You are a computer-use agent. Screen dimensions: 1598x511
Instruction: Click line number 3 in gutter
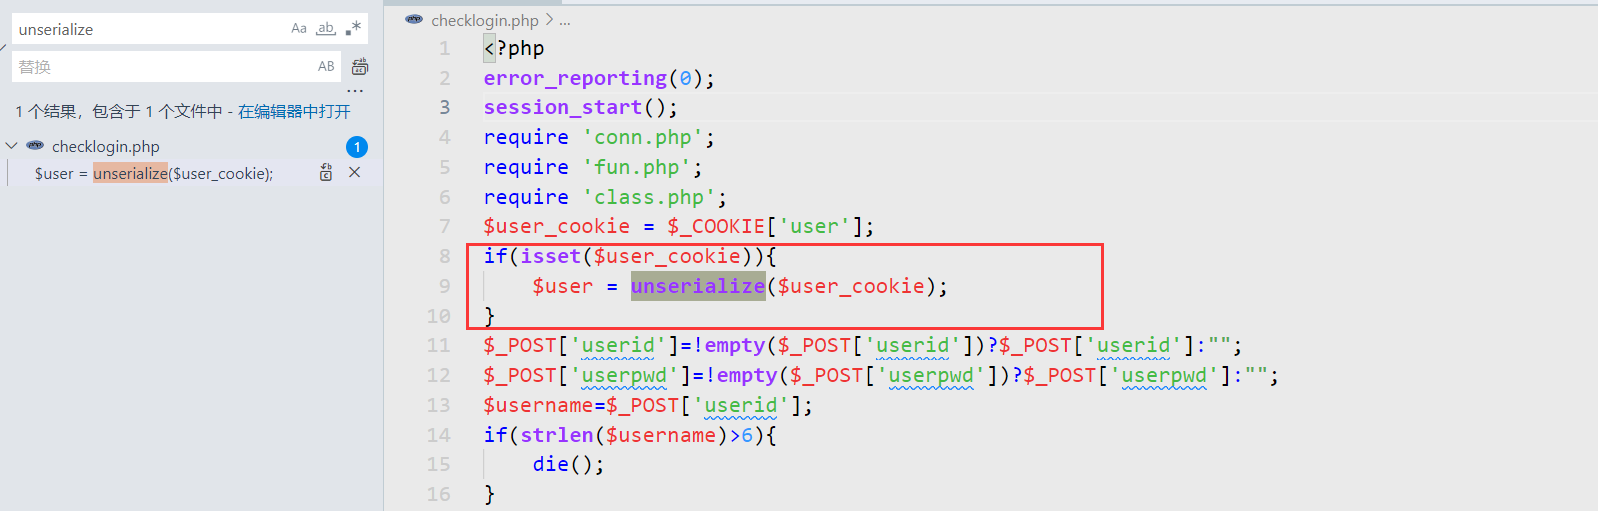(445, 107)
